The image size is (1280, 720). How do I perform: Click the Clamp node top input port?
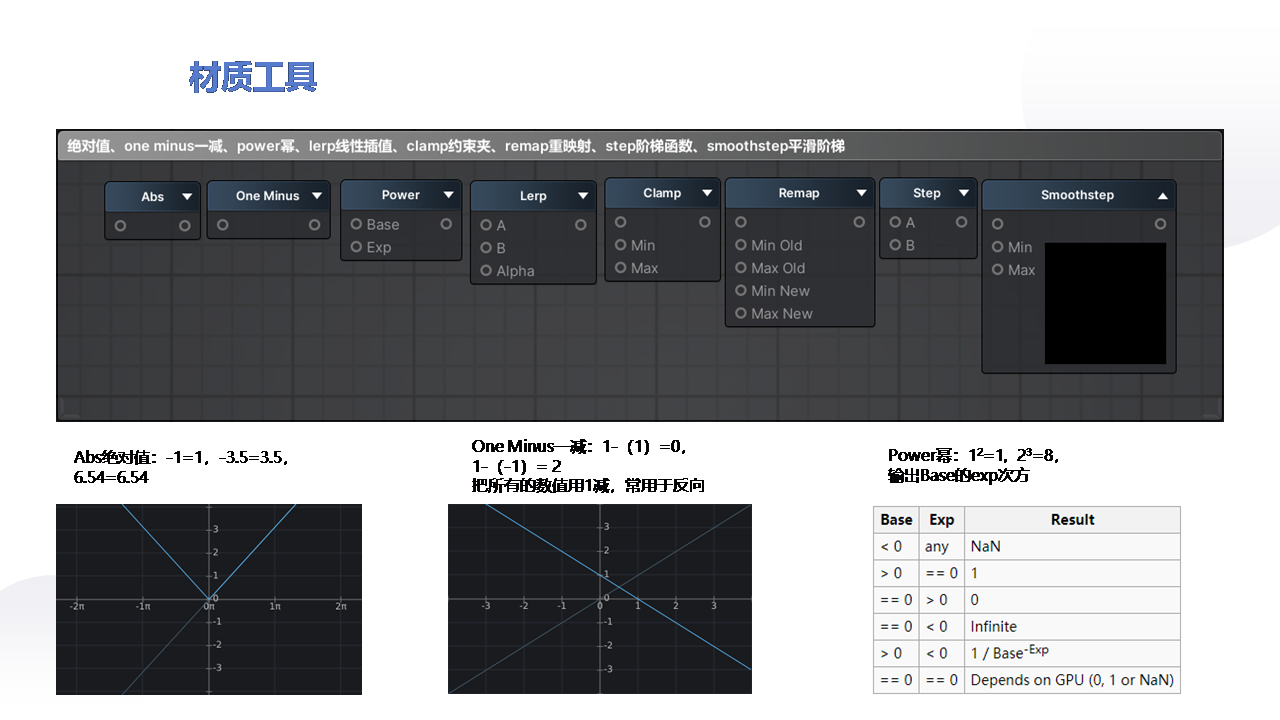[621, 222]
